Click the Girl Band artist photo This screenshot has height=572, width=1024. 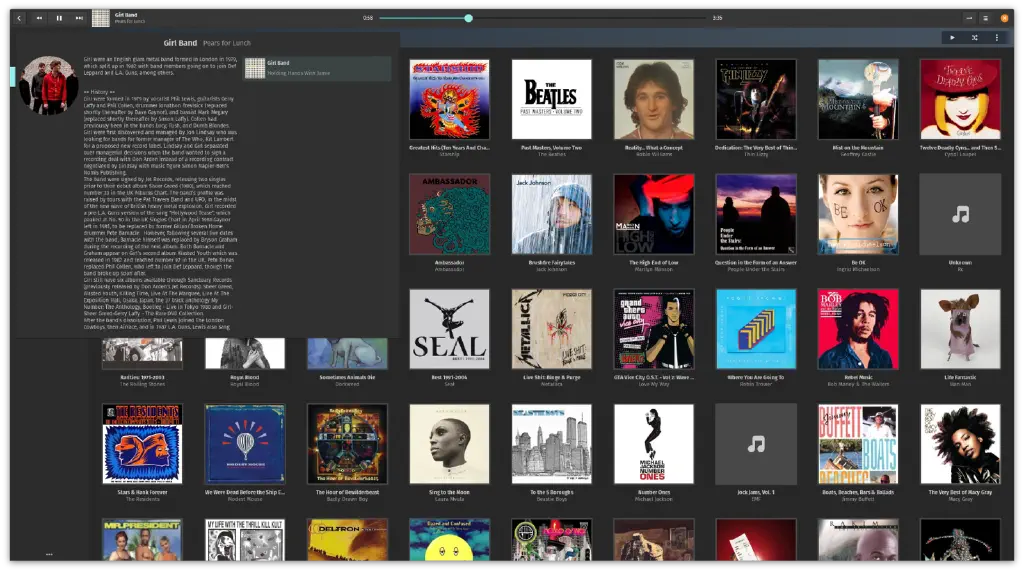tap(49, 86)
